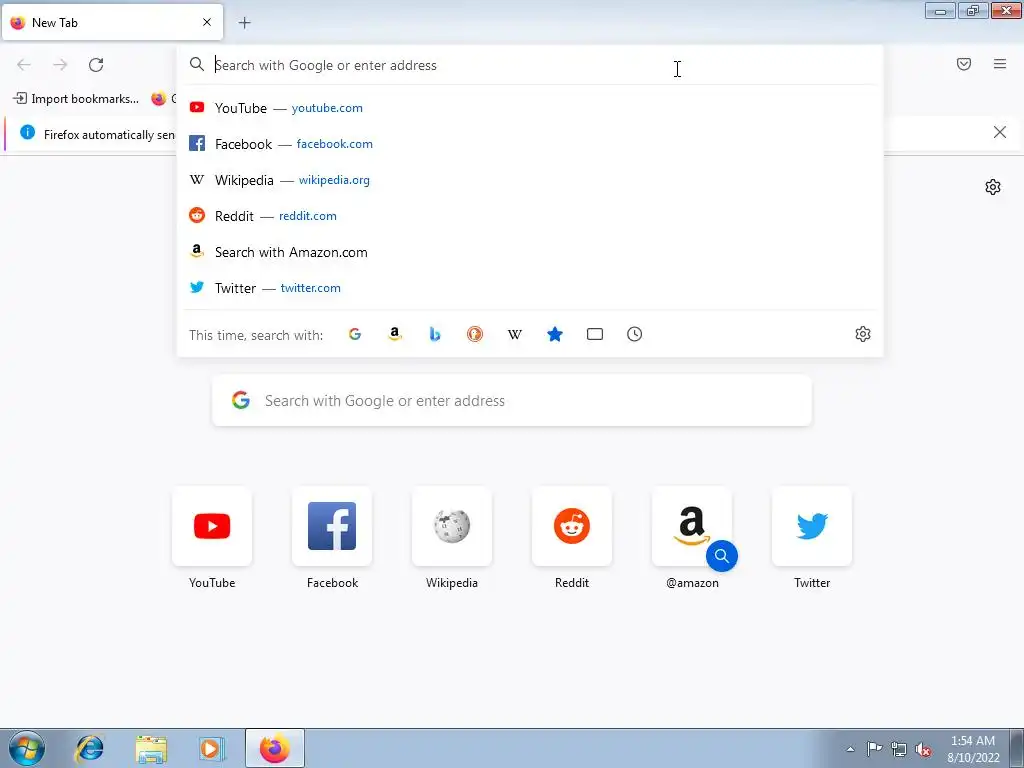Click the network tray icon
The width and height of the screenshot is (1024, 768).
(x=899, y=749)
